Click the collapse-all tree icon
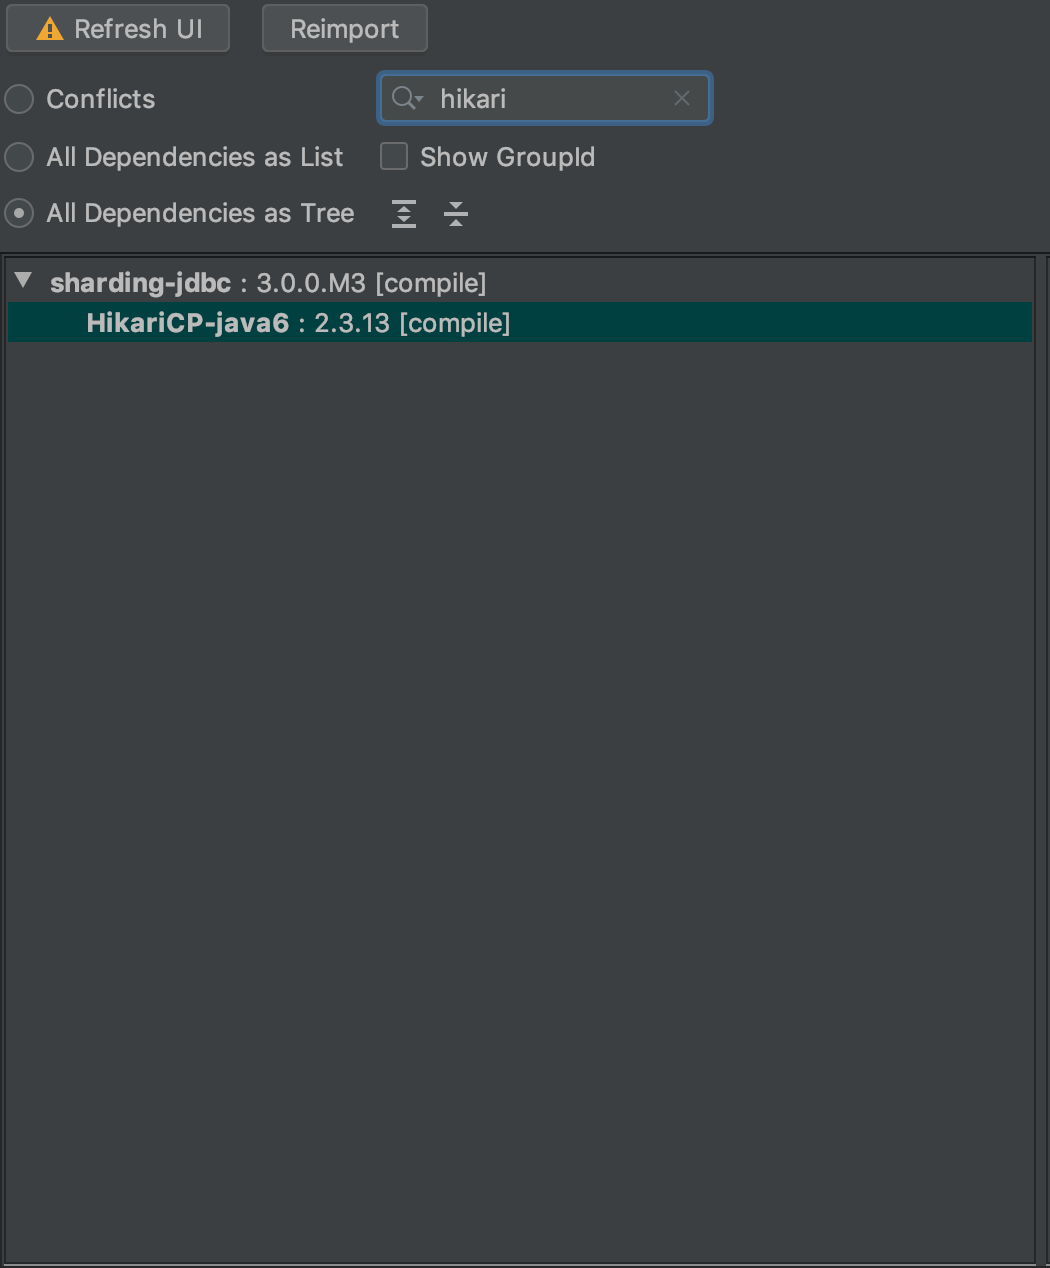 click(x=456, y=214)
